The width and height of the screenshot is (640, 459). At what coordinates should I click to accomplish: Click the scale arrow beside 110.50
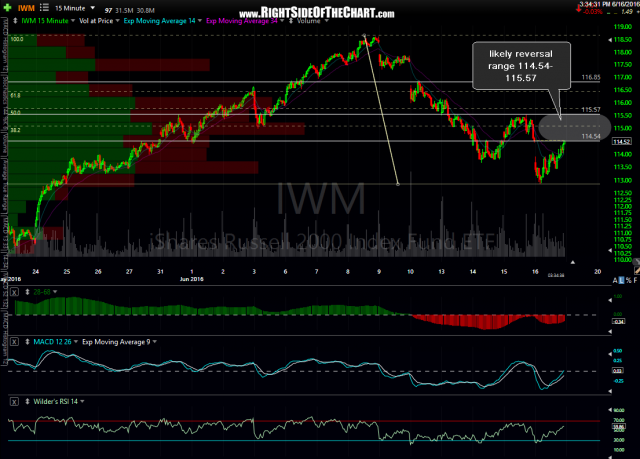click(610, 250)
